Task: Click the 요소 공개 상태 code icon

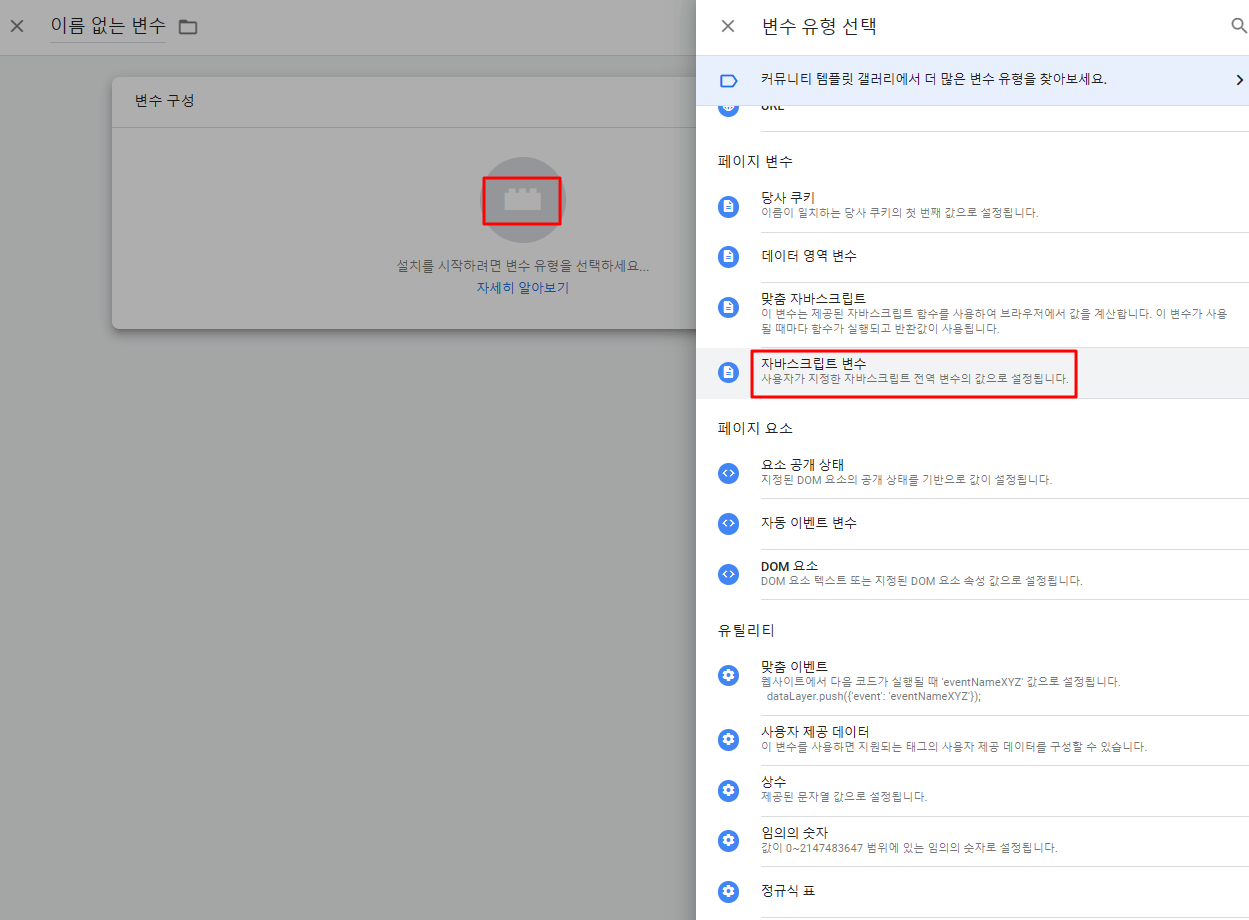Action: pyautogui.click(x=728, y=472)
